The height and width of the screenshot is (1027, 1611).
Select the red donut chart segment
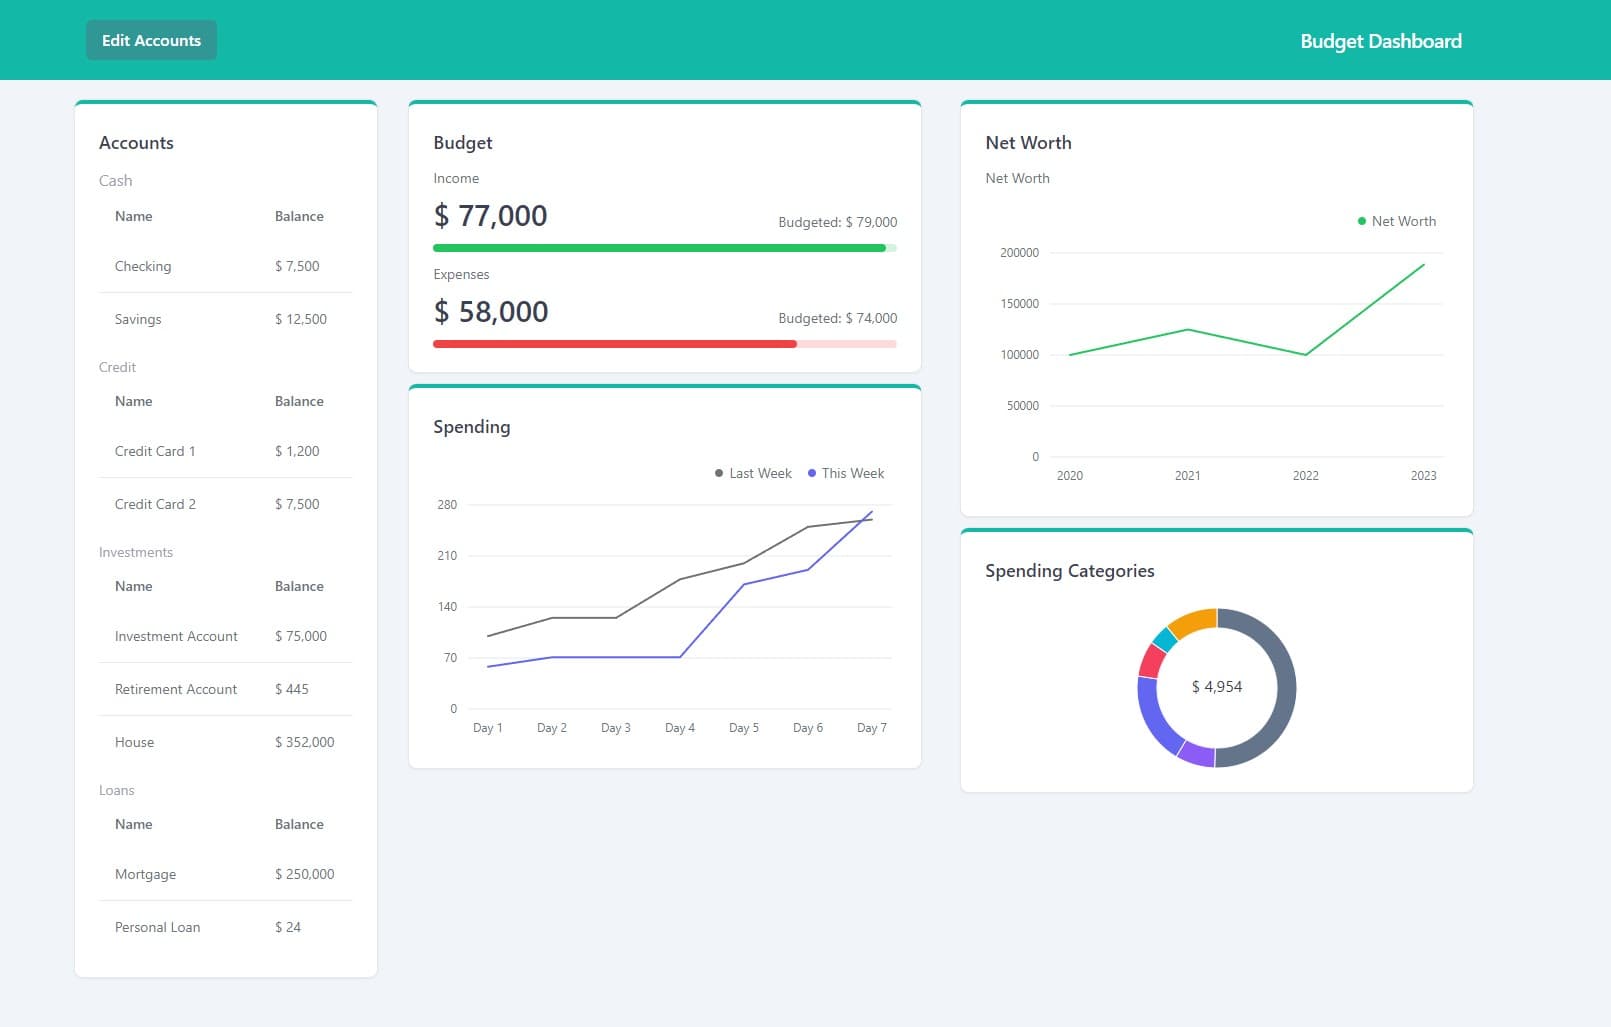click(1151, 661)
